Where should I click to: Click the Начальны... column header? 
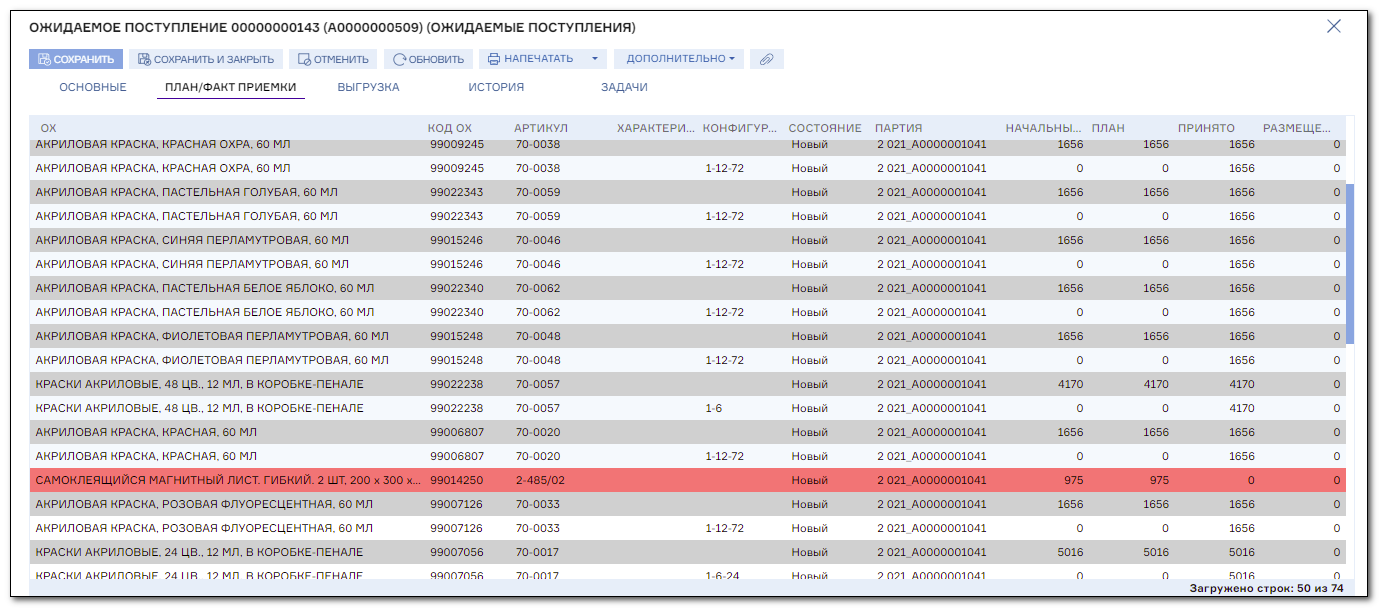[1044, 128]
